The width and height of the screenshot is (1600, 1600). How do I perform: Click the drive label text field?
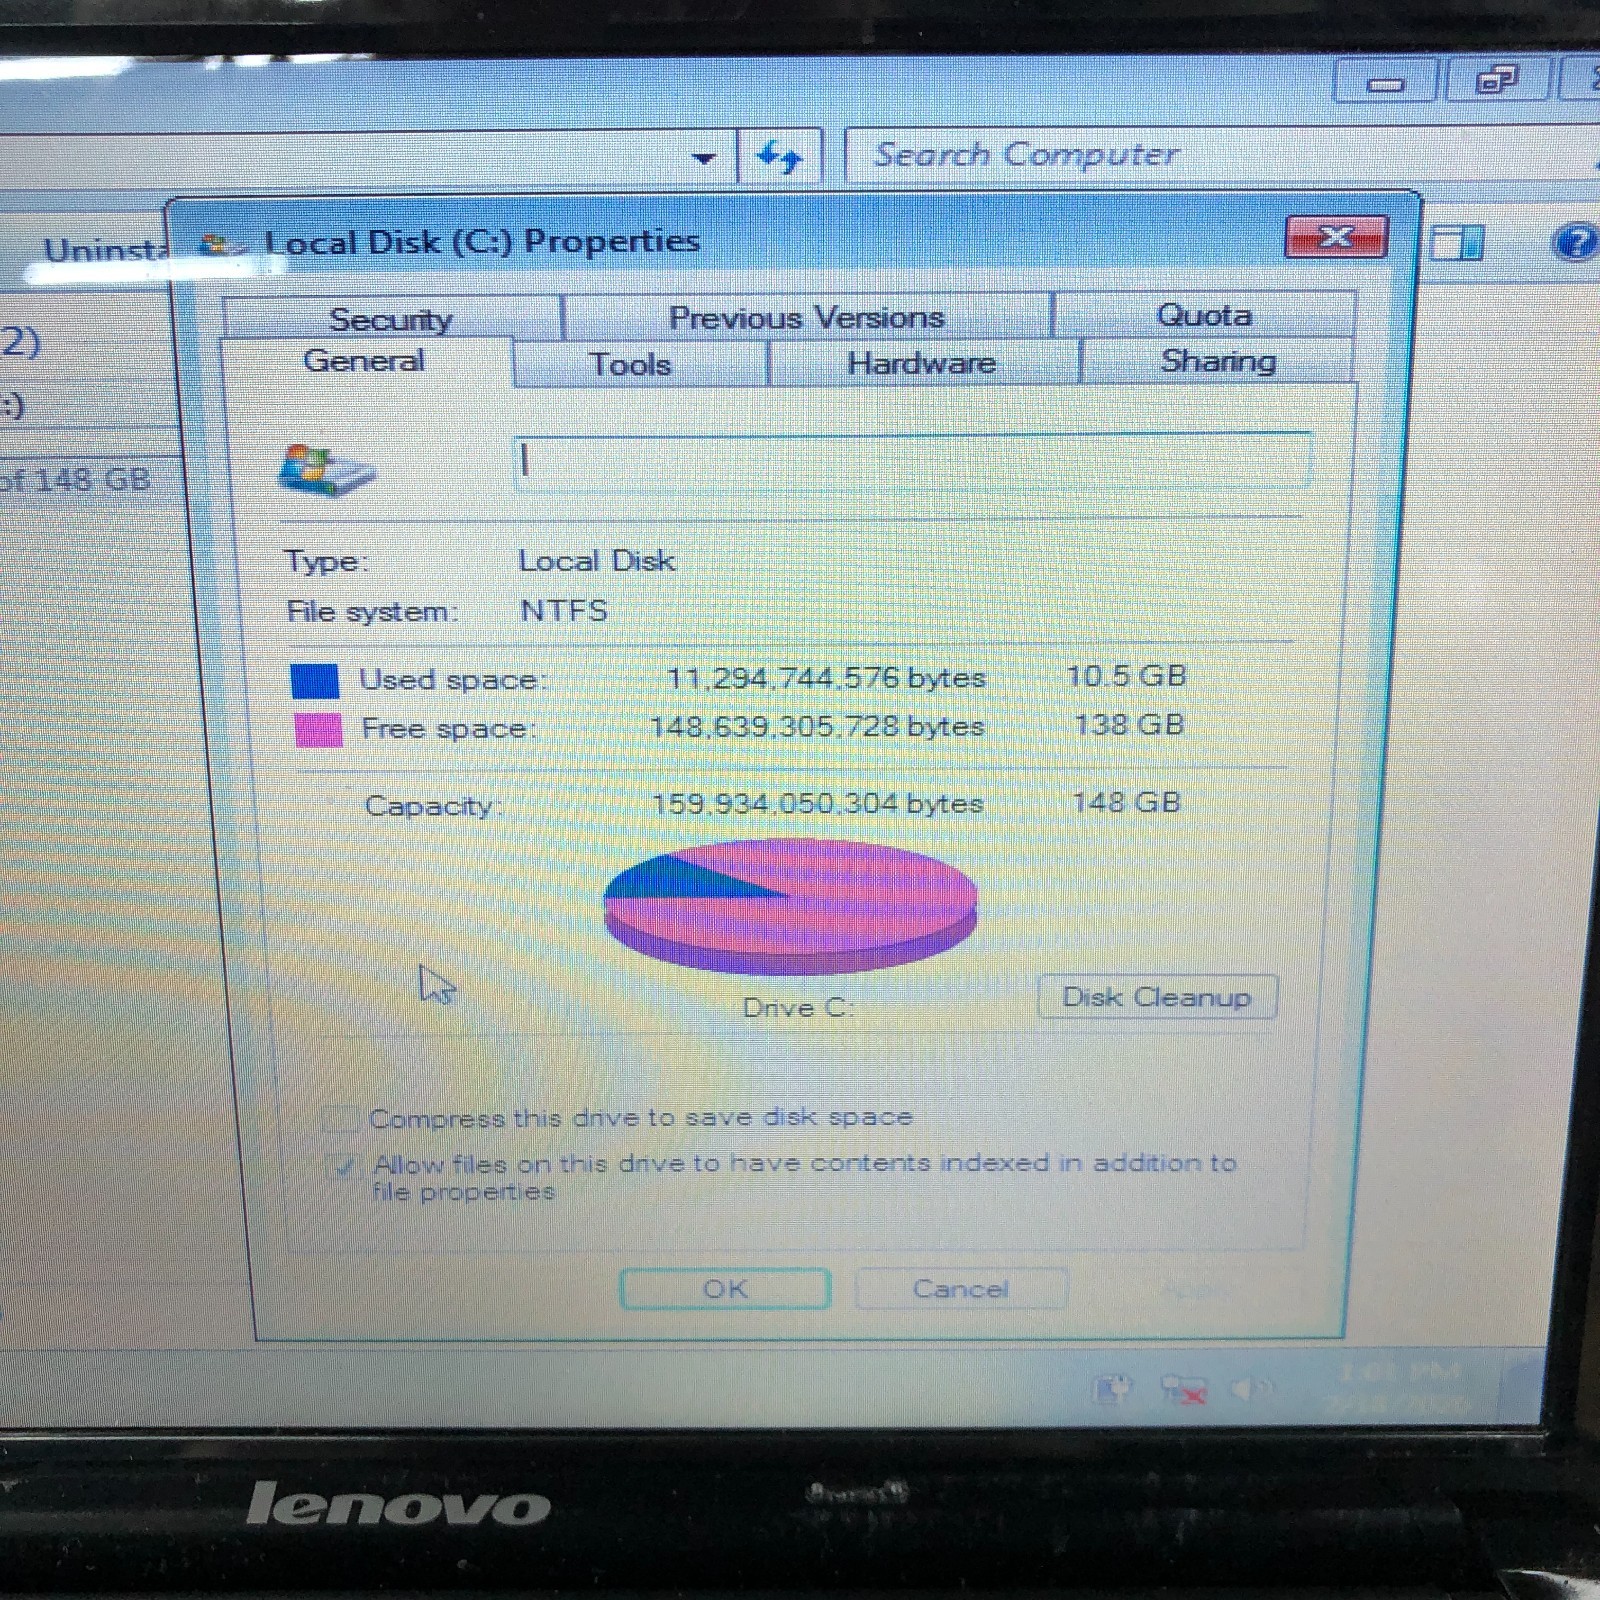(x=912, y=461)
